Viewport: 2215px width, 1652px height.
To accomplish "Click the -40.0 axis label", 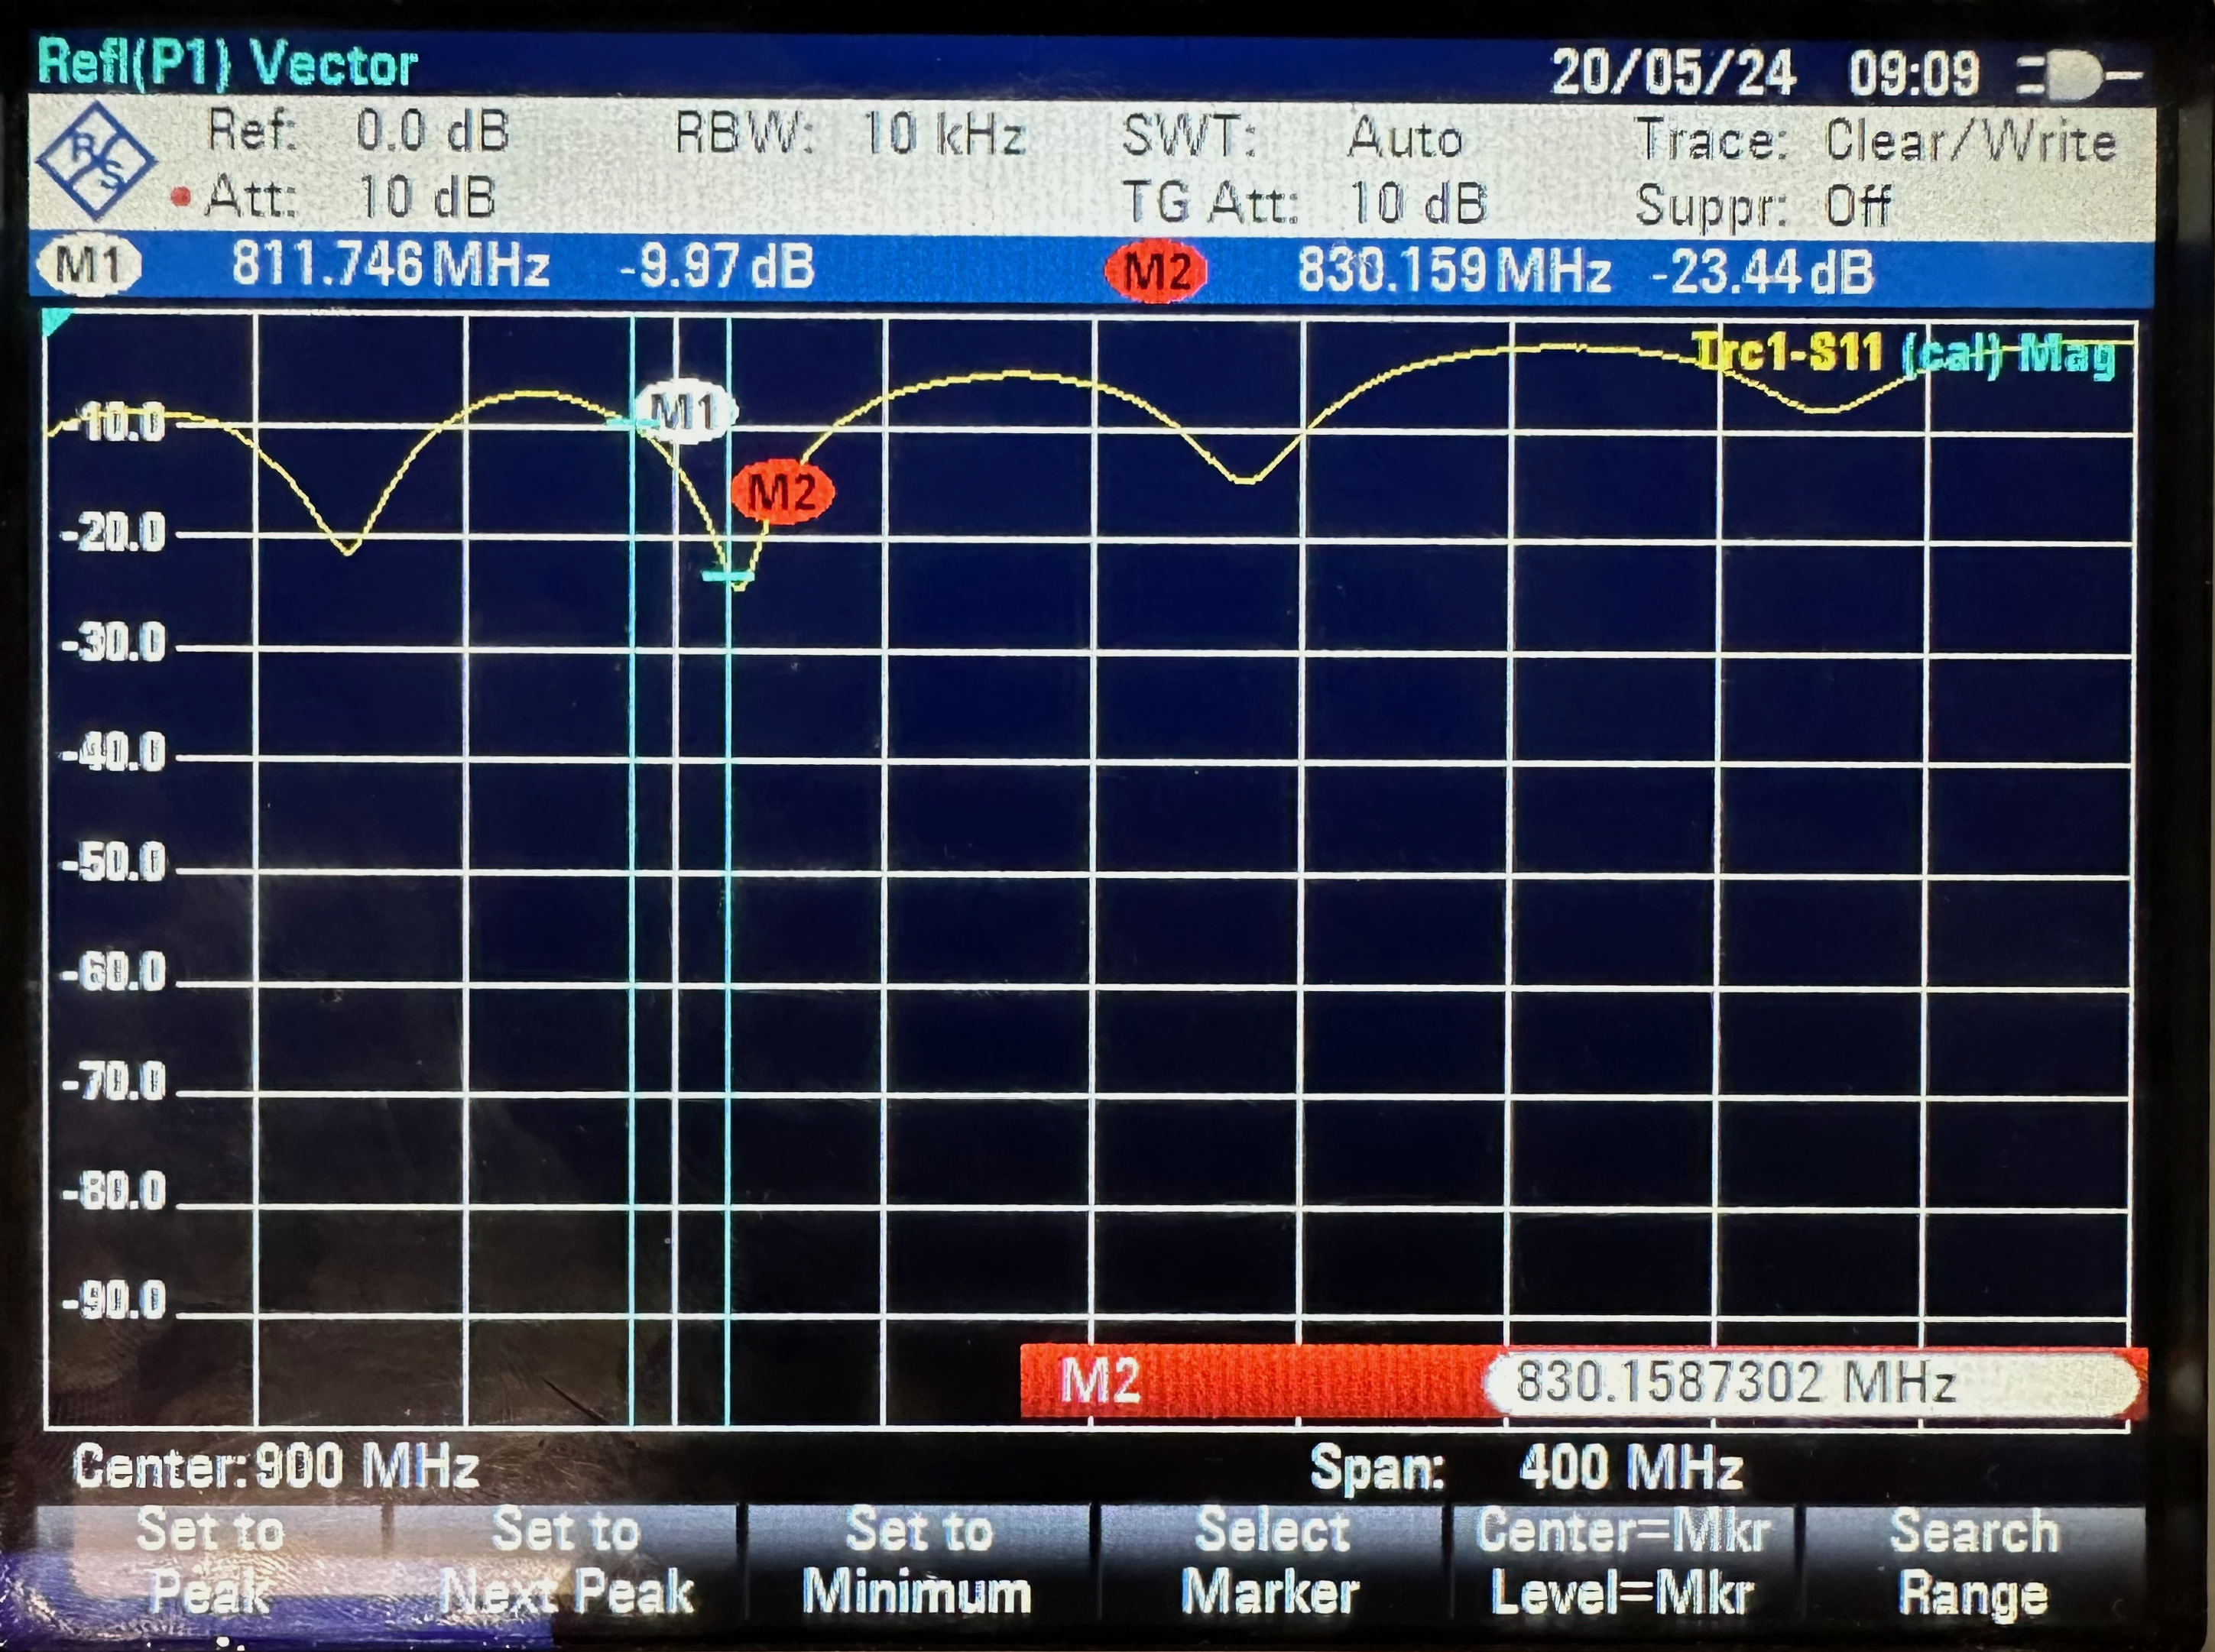I will pos(114,752).
